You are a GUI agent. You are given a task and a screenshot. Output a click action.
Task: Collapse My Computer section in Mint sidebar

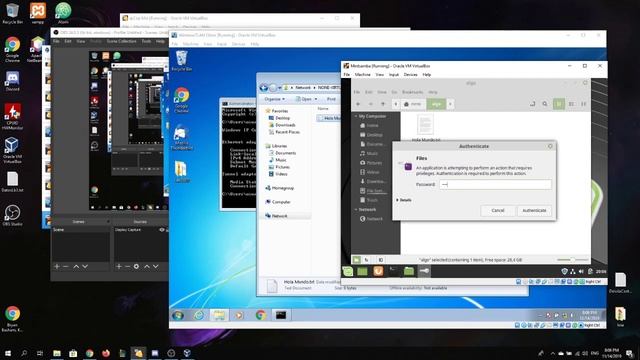[x=356, y=116]
